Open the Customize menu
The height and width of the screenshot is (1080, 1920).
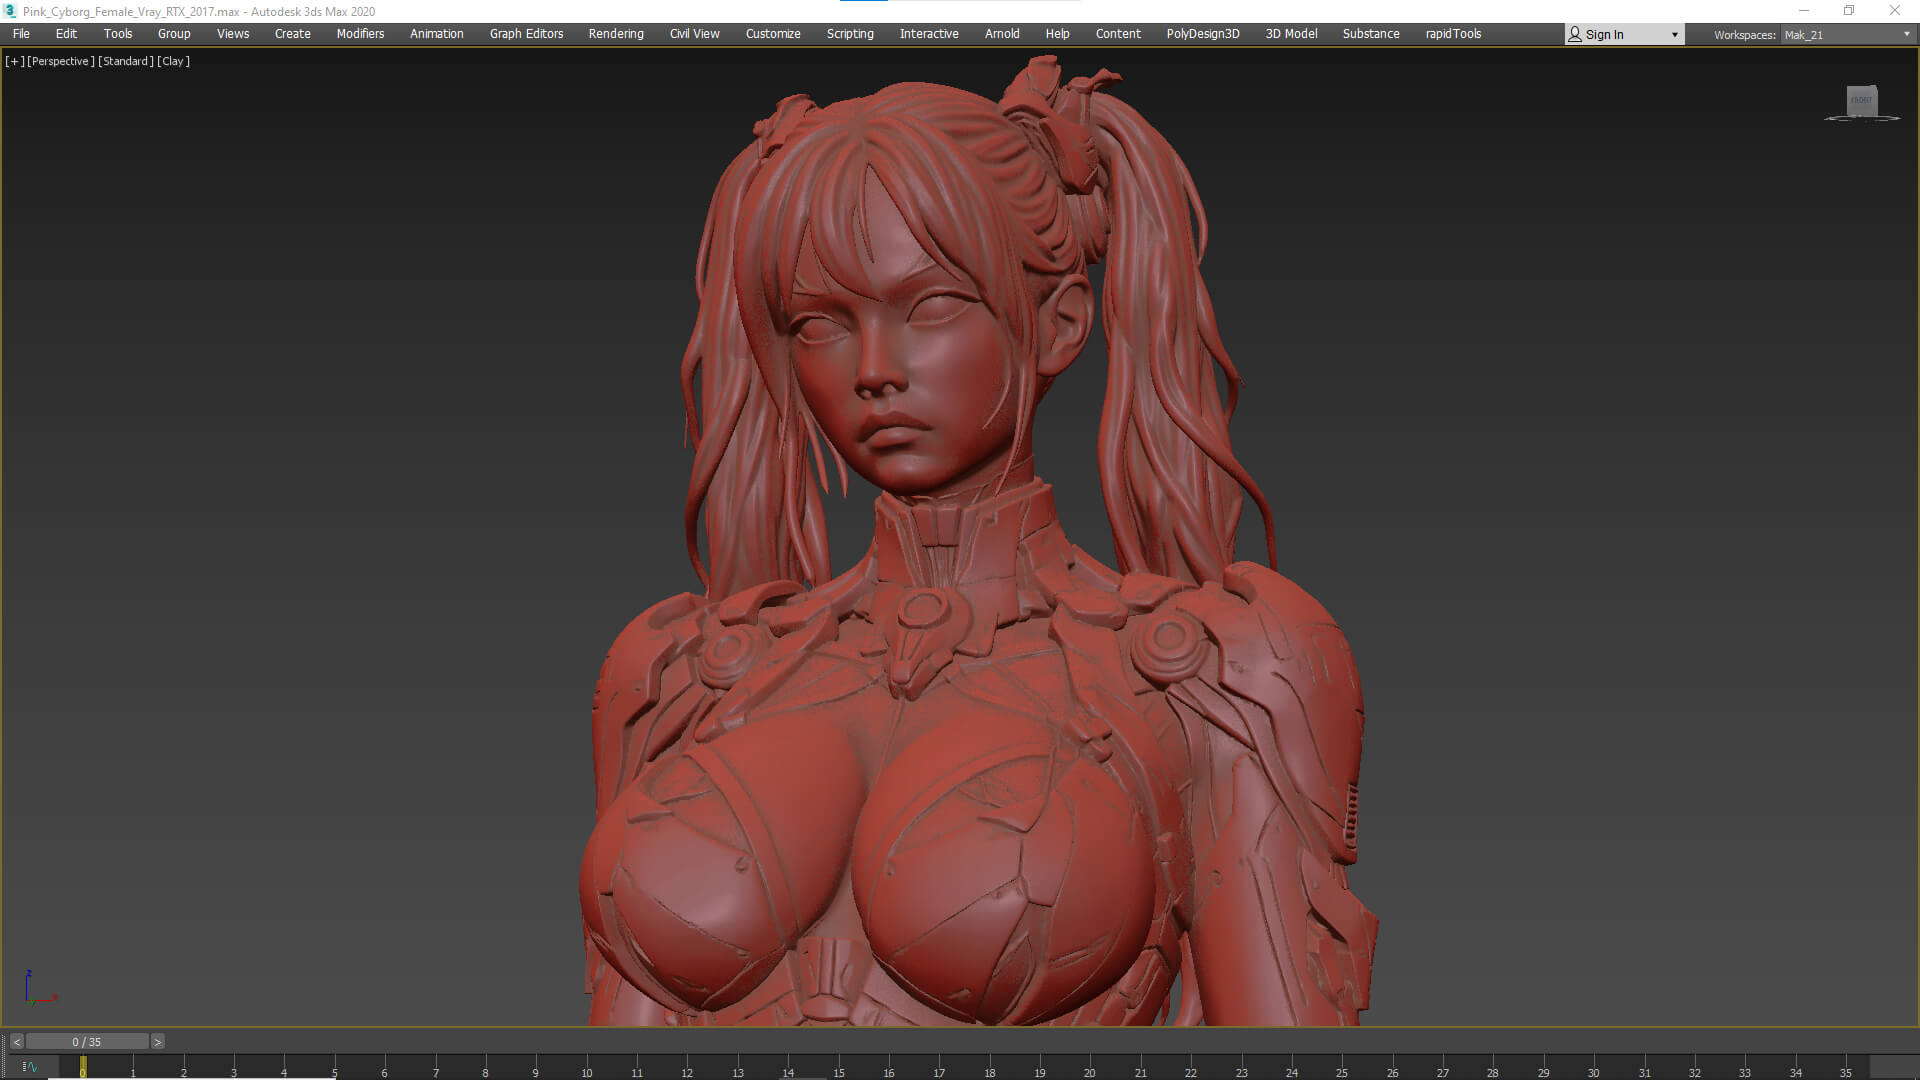pyautogui.click(x=773, y=34)
